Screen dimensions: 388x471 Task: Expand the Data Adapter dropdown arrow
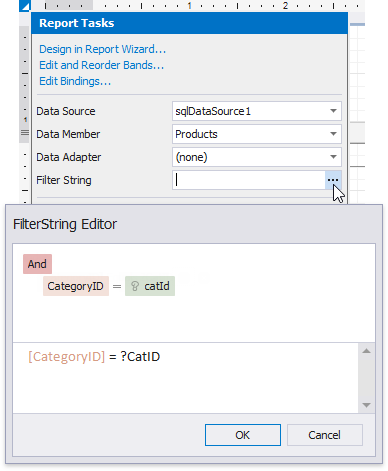[333, 157]
